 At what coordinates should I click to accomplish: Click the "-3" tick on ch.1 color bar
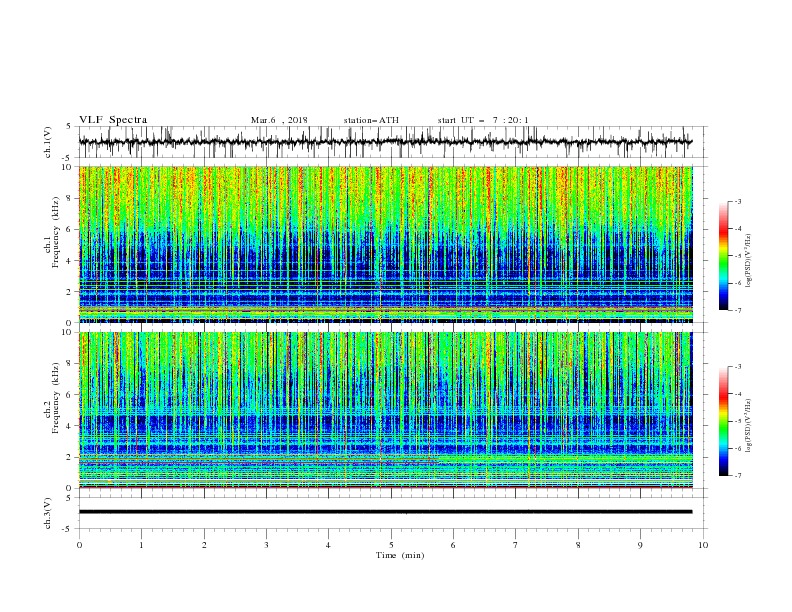pos(738,201)
